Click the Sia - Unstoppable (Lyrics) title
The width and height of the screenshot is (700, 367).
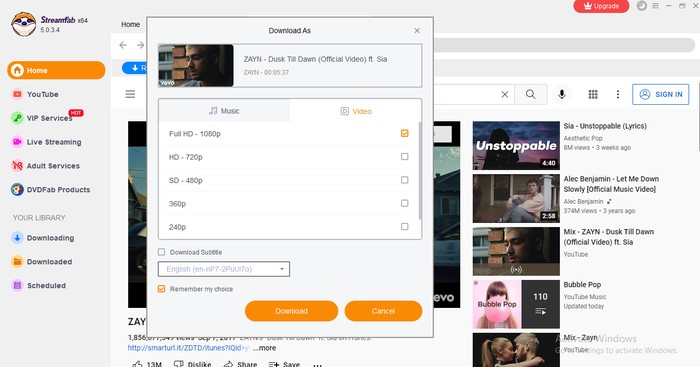[x=605, y=126]
